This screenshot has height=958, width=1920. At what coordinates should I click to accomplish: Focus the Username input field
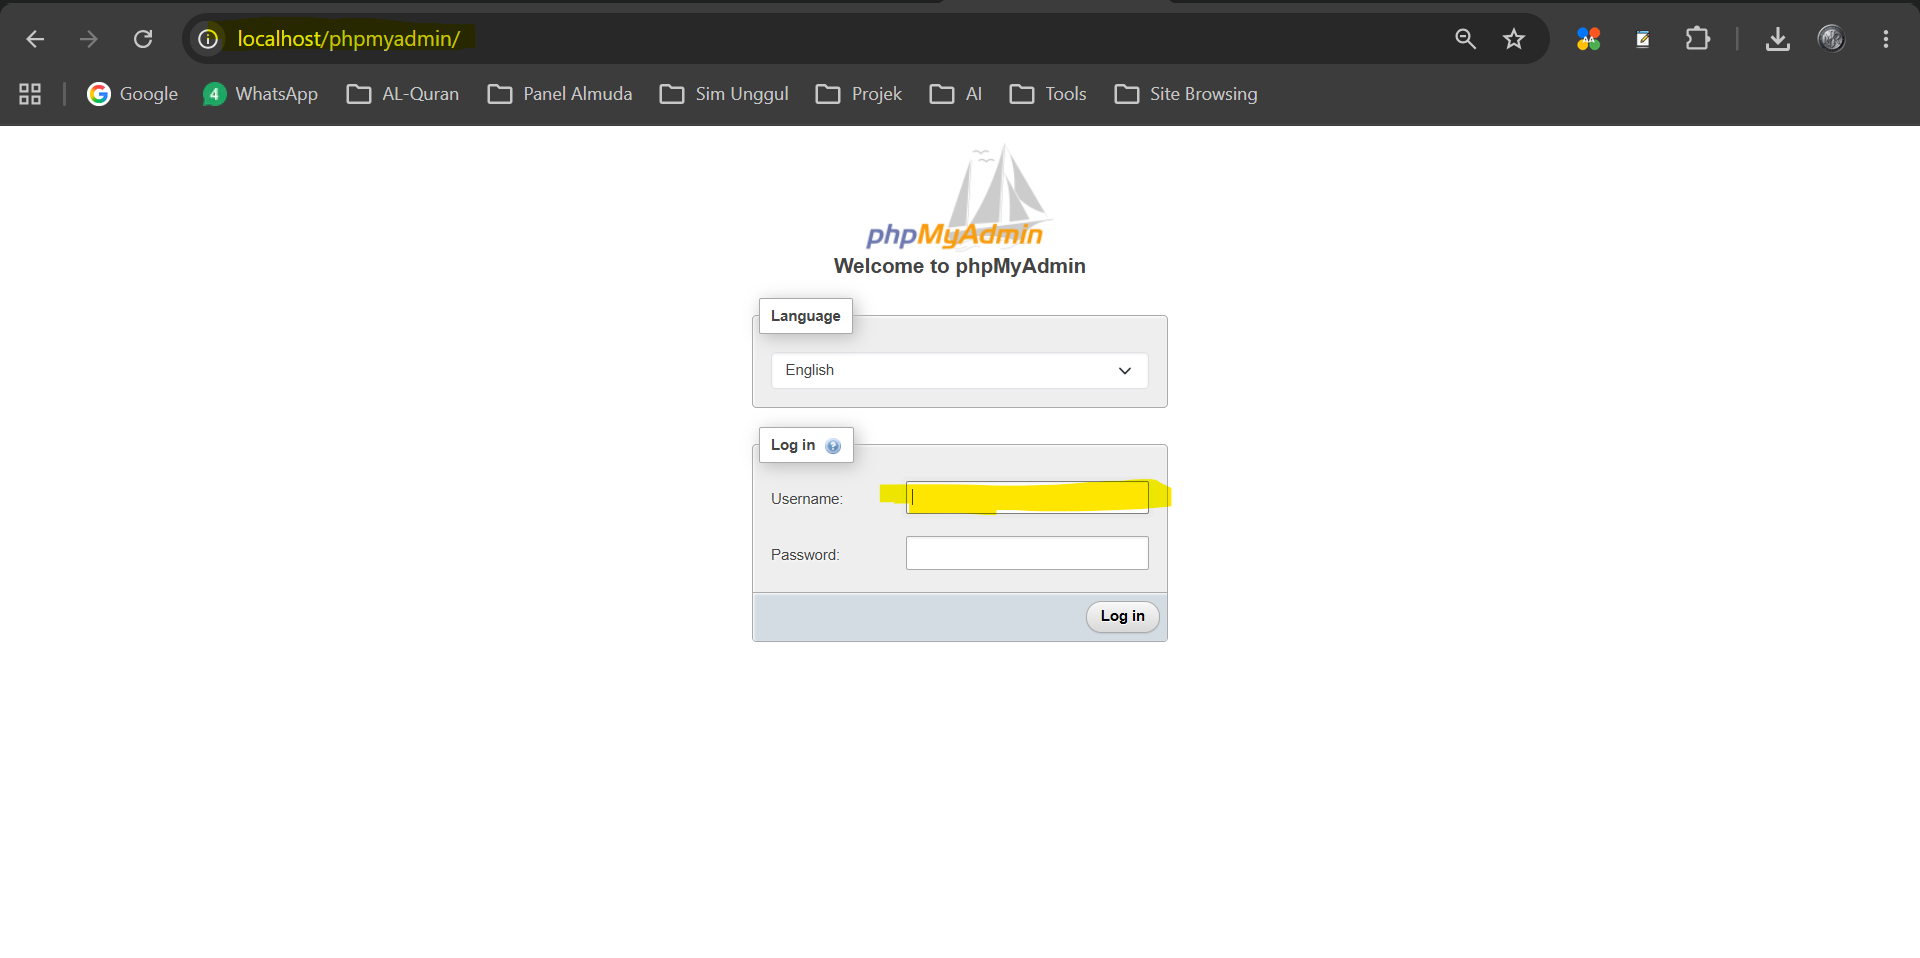[x=1027, y=497]
